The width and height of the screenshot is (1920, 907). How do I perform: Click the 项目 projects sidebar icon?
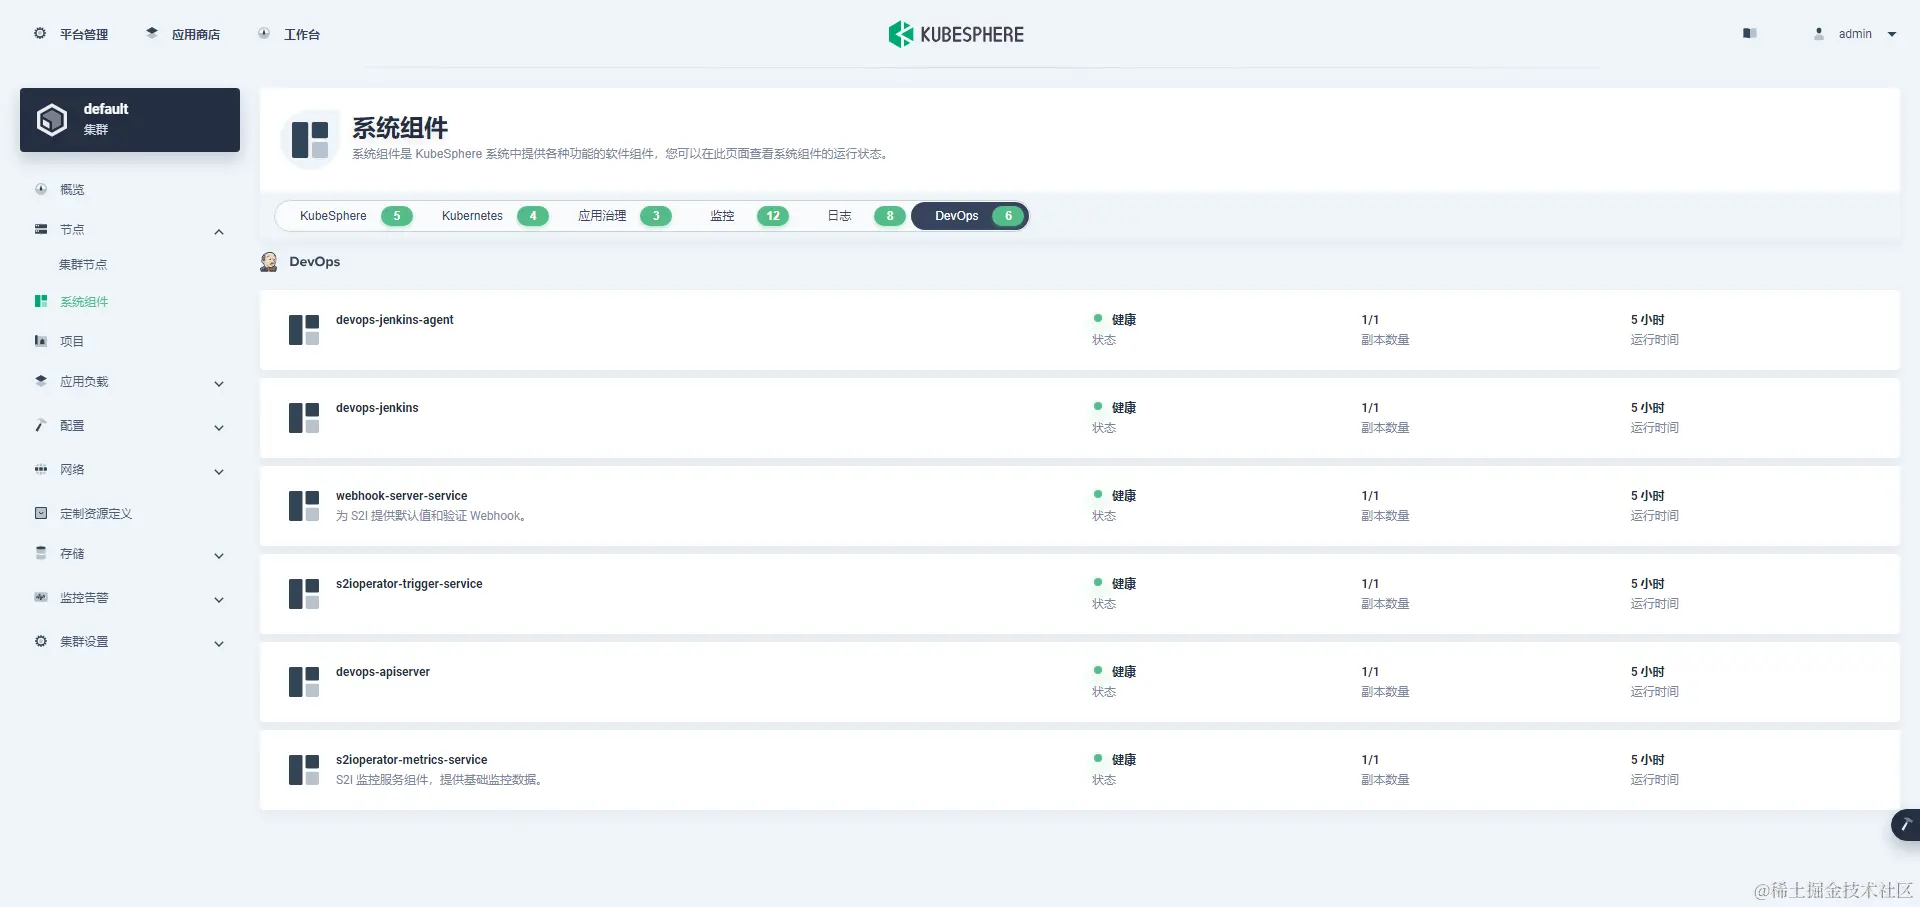[x=41, y=341]
